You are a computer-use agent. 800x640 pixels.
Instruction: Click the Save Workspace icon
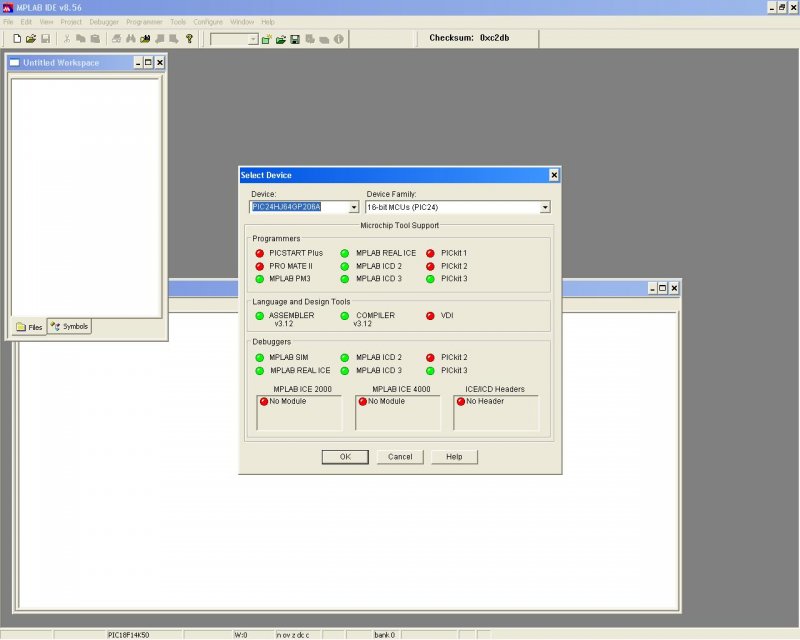click(295, 39)
